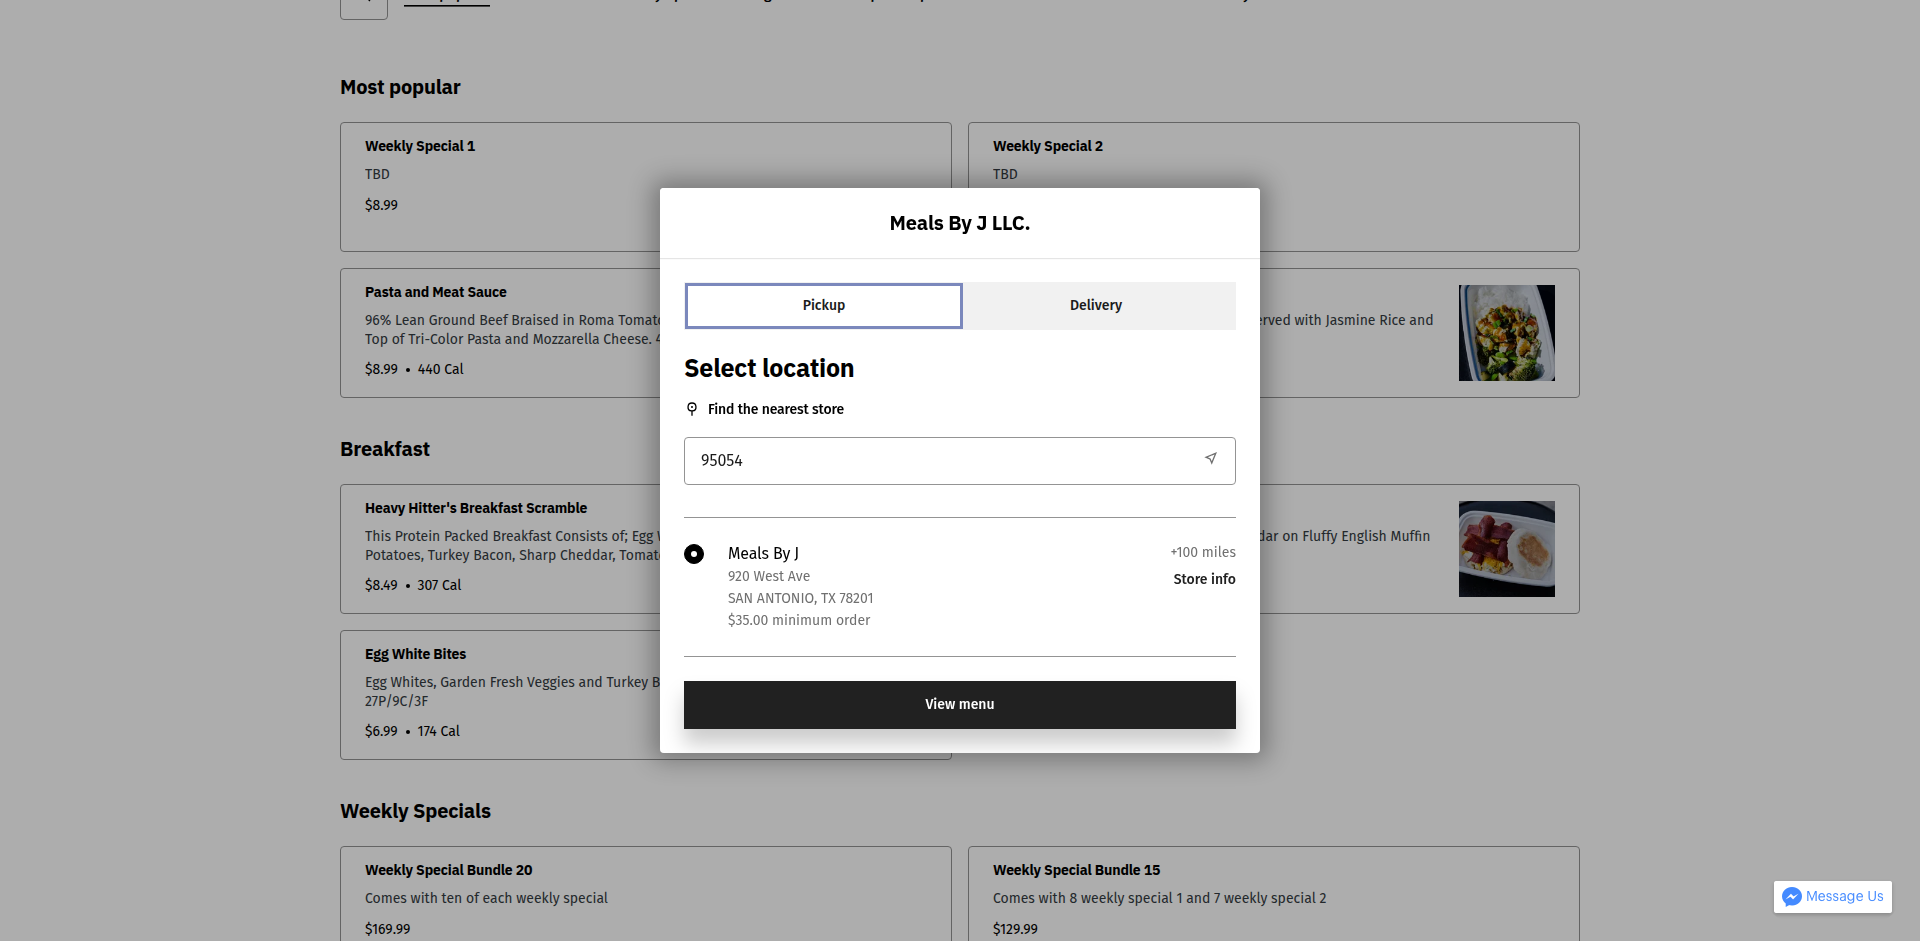Screen dimensions: 1920x941
Task: Click the Find the nearest store label
Action: click(x=775, y=410)
